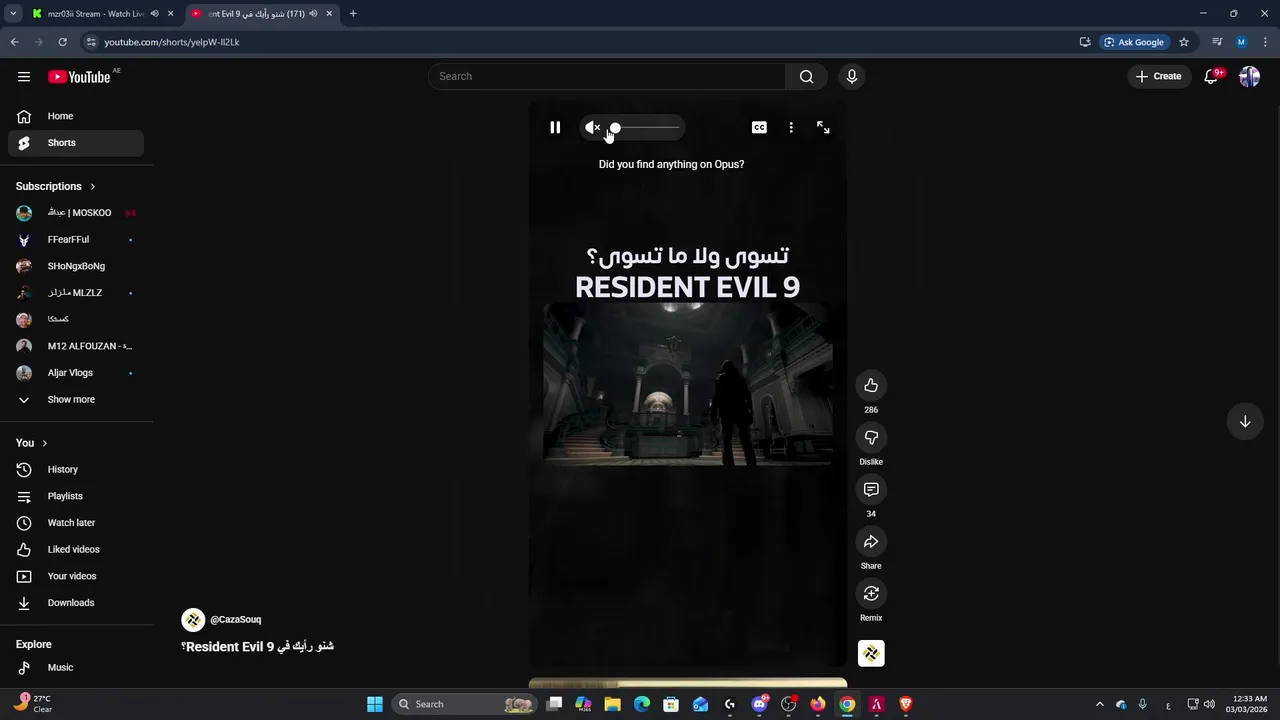Bookmark this page with the star
This screenshot has height=720, width=1280.
coord(1184,42)
